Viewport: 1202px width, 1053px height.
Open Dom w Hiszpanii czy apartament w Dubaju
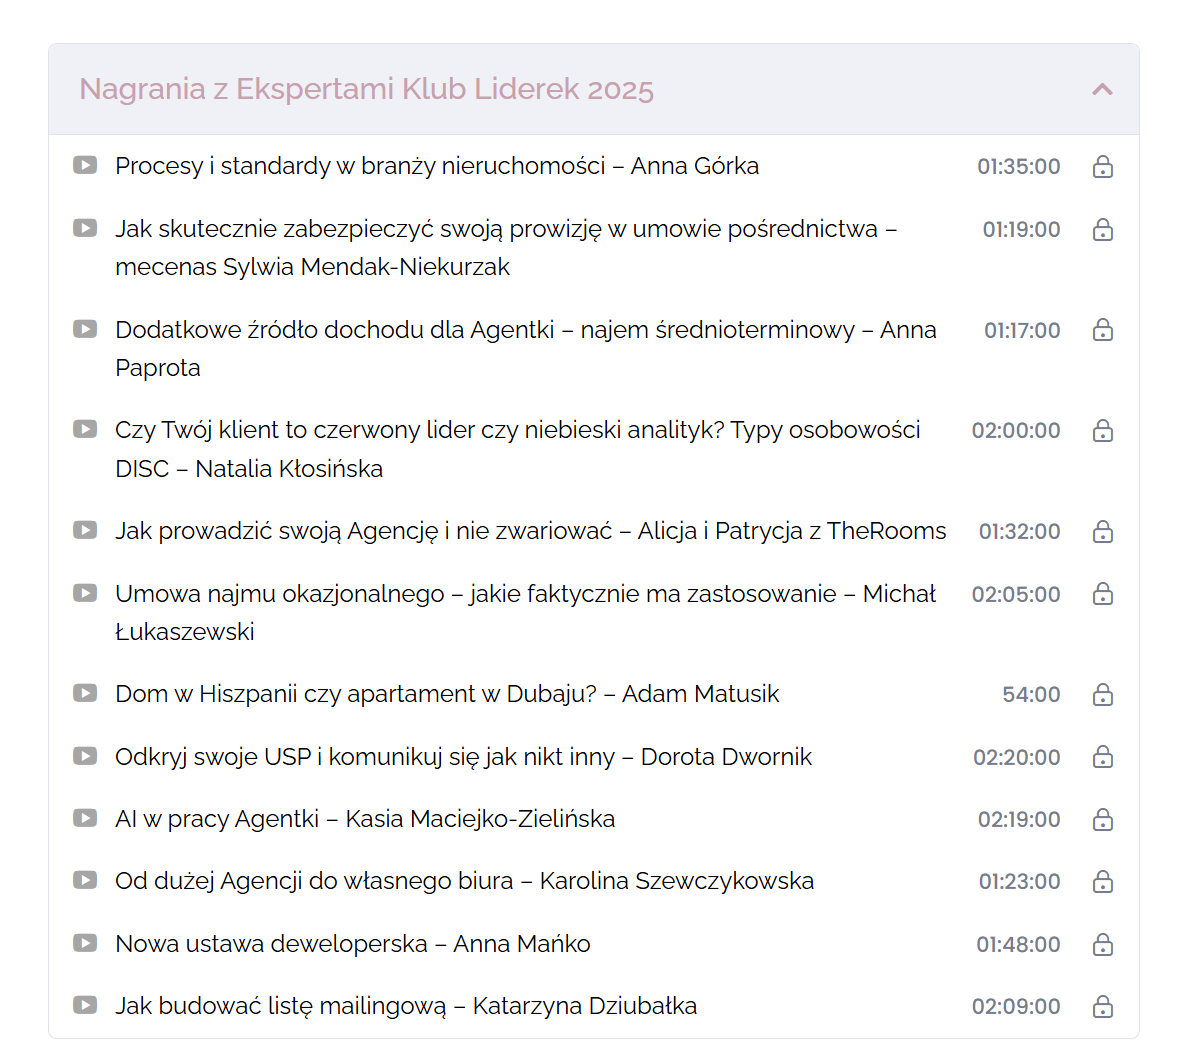coord(446,694)
